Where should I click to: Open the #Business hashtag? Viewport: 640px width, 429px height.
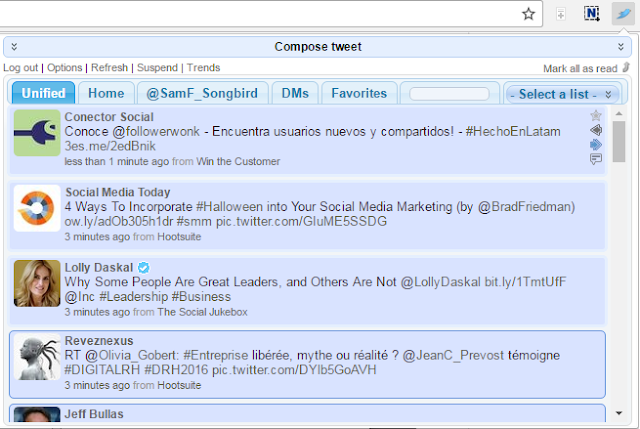[x=201, y=296]
